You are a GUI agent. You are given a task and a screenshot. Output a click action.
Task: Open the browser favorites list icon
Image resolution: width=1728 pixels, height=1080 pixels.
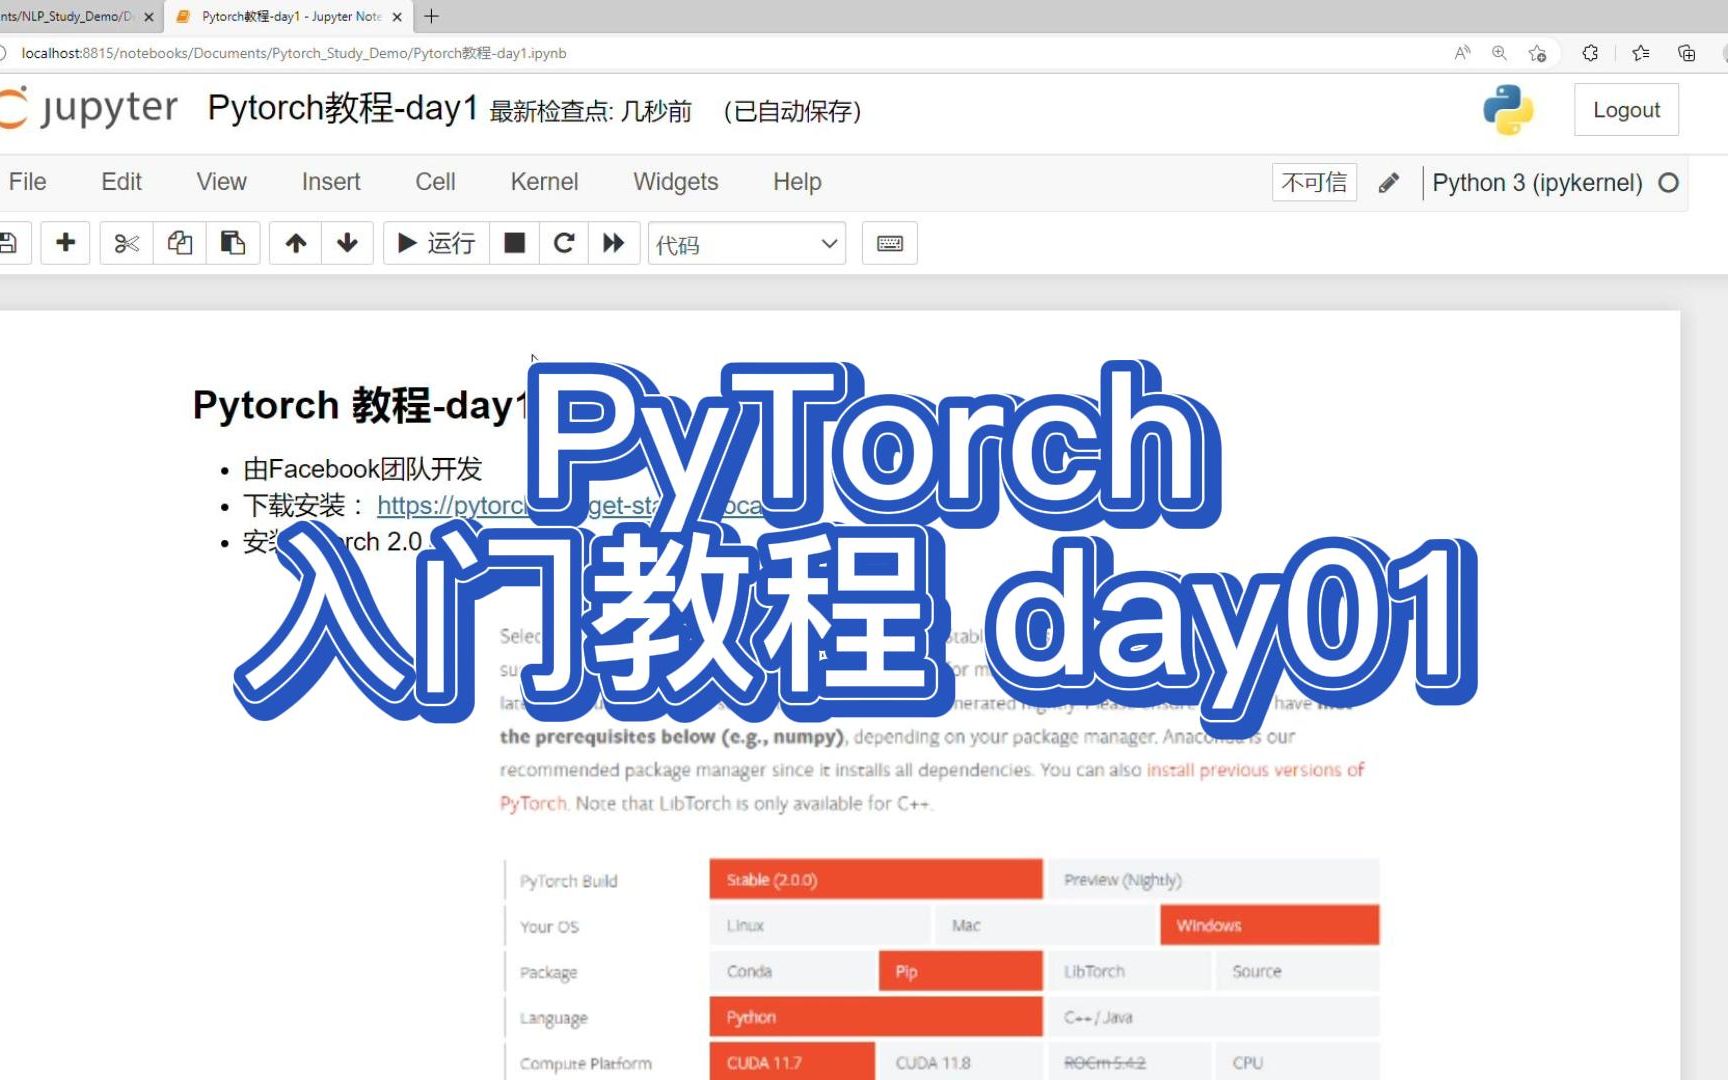(1641, 53)
